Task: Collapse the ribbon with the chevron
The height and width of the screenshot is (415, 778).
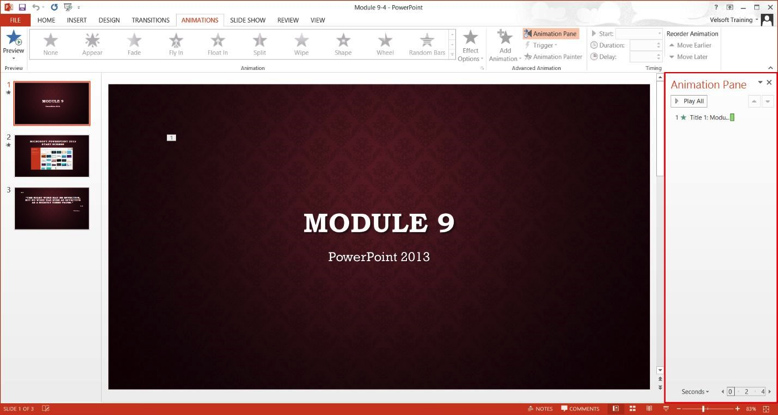Action: [771, 68]
